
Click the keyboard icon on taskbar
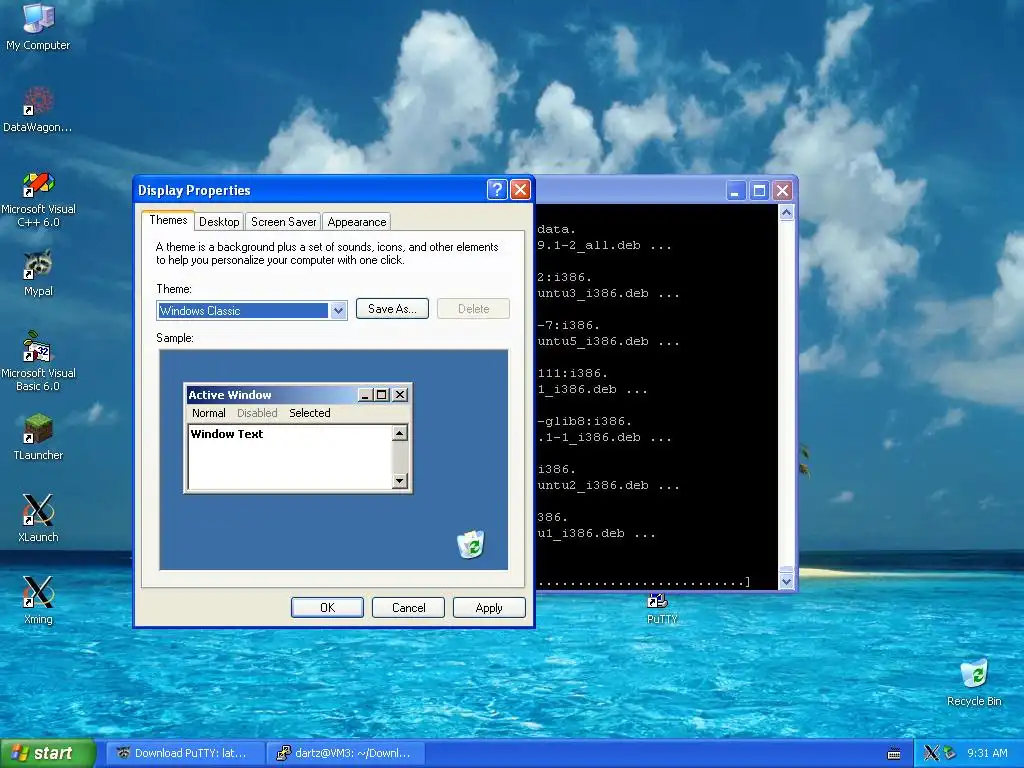pos(894,754)
